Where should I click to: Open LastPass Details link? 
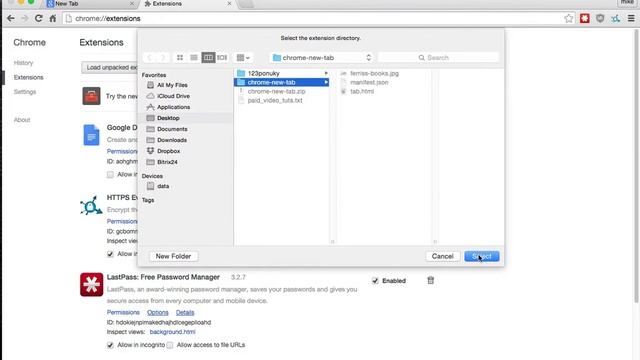[185, 312]
